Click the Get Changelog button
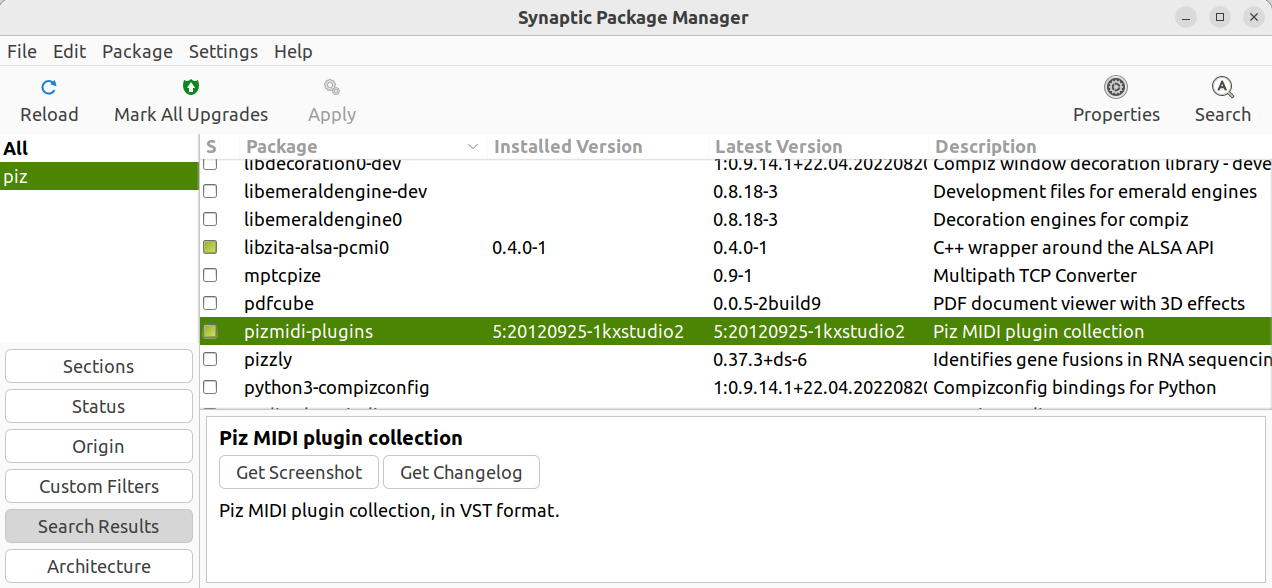The image size is (1272, 588). (461, 472)
